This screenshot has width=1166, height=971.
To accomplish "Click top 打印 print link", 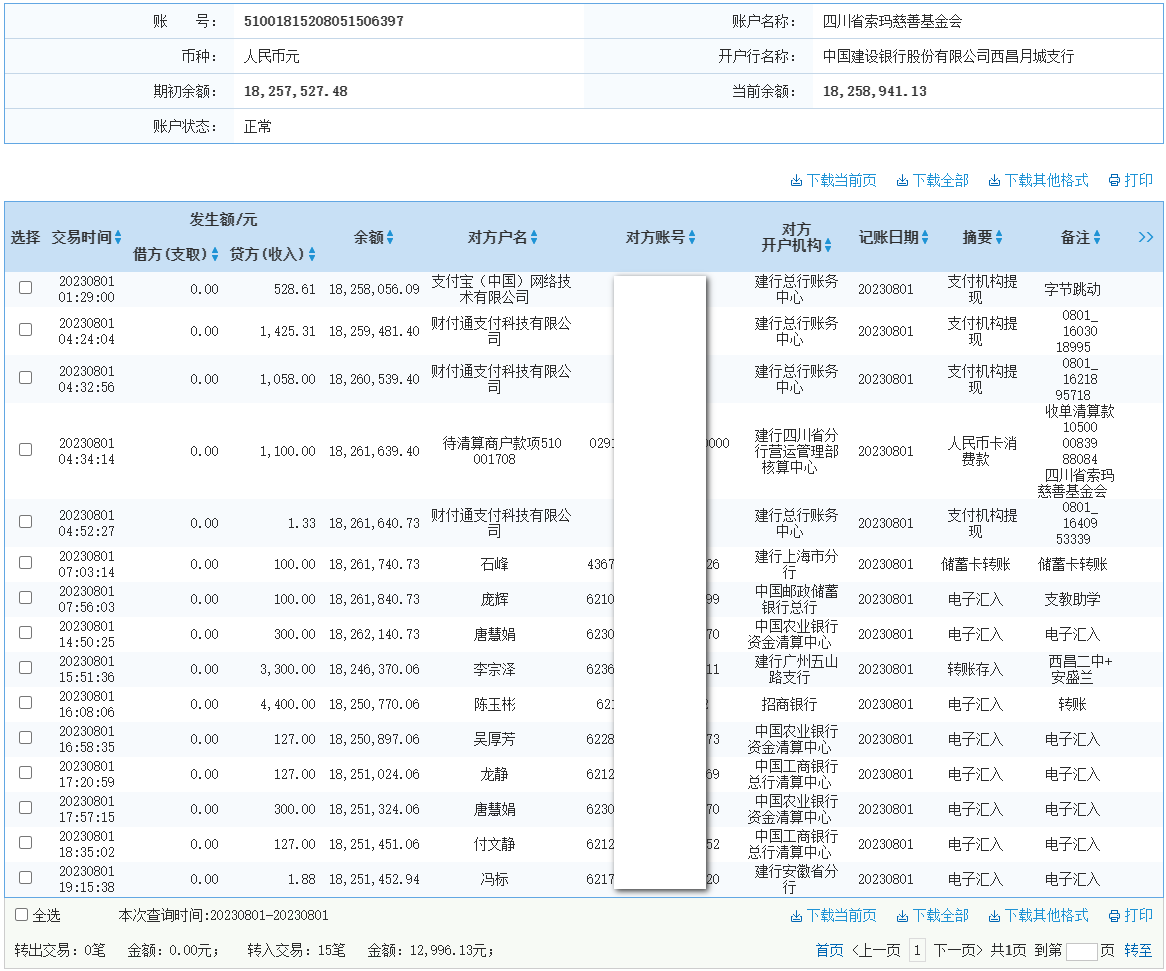I will [x=1130, y=181].
